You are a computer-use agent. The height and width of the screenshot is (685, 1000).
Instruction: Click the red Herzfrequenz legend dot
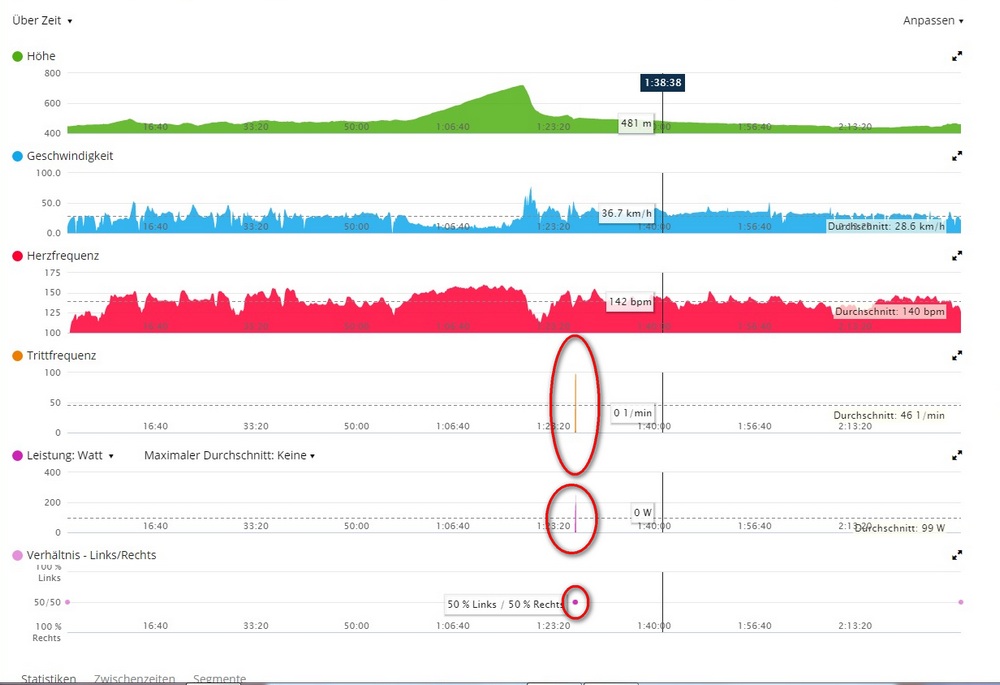(x=17, y=256)
